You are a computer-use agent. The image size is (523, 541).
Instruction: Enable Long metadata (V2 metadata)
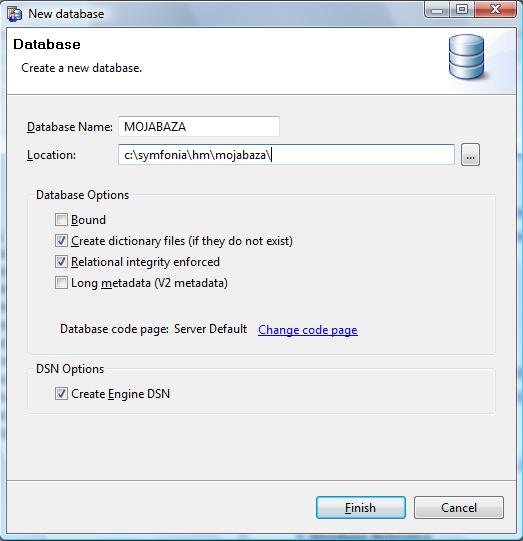61,283
